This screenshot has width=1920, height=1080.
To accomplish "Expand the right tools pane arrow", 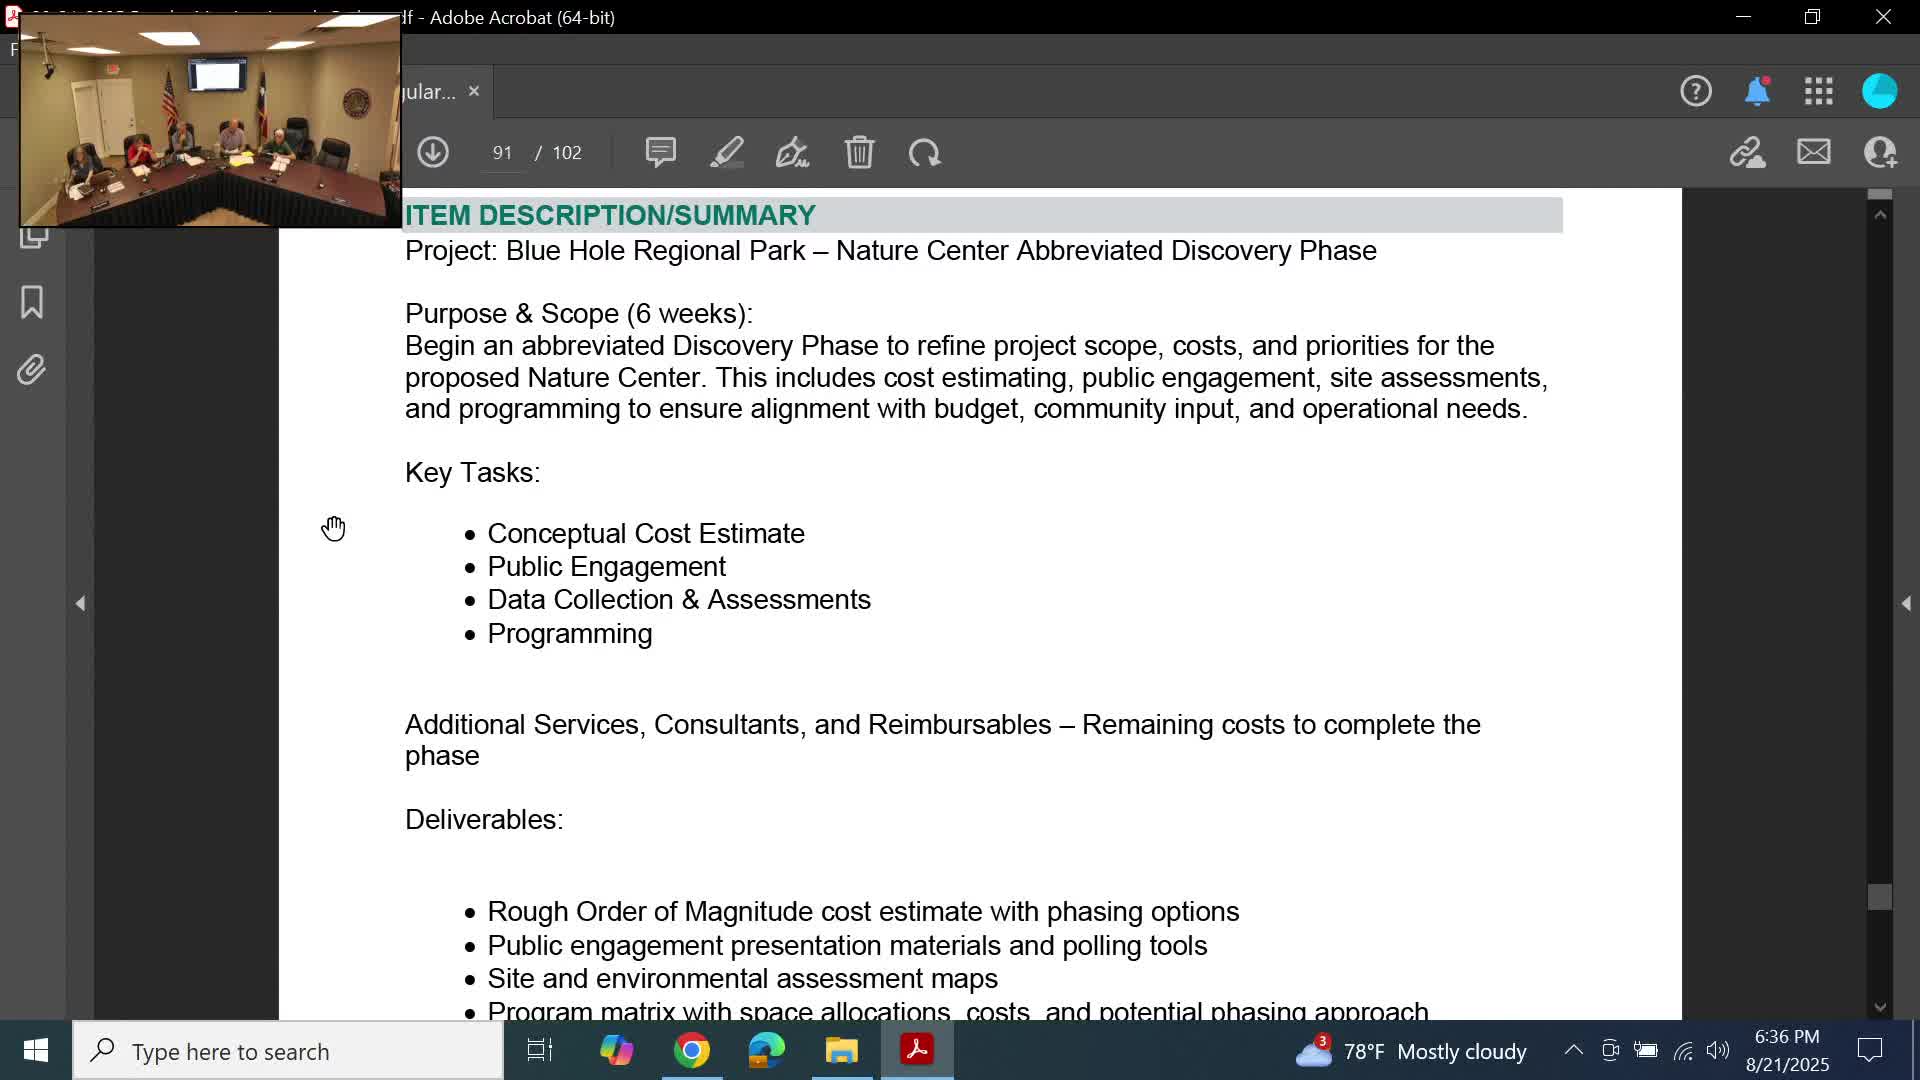I will click(1906, 603).
